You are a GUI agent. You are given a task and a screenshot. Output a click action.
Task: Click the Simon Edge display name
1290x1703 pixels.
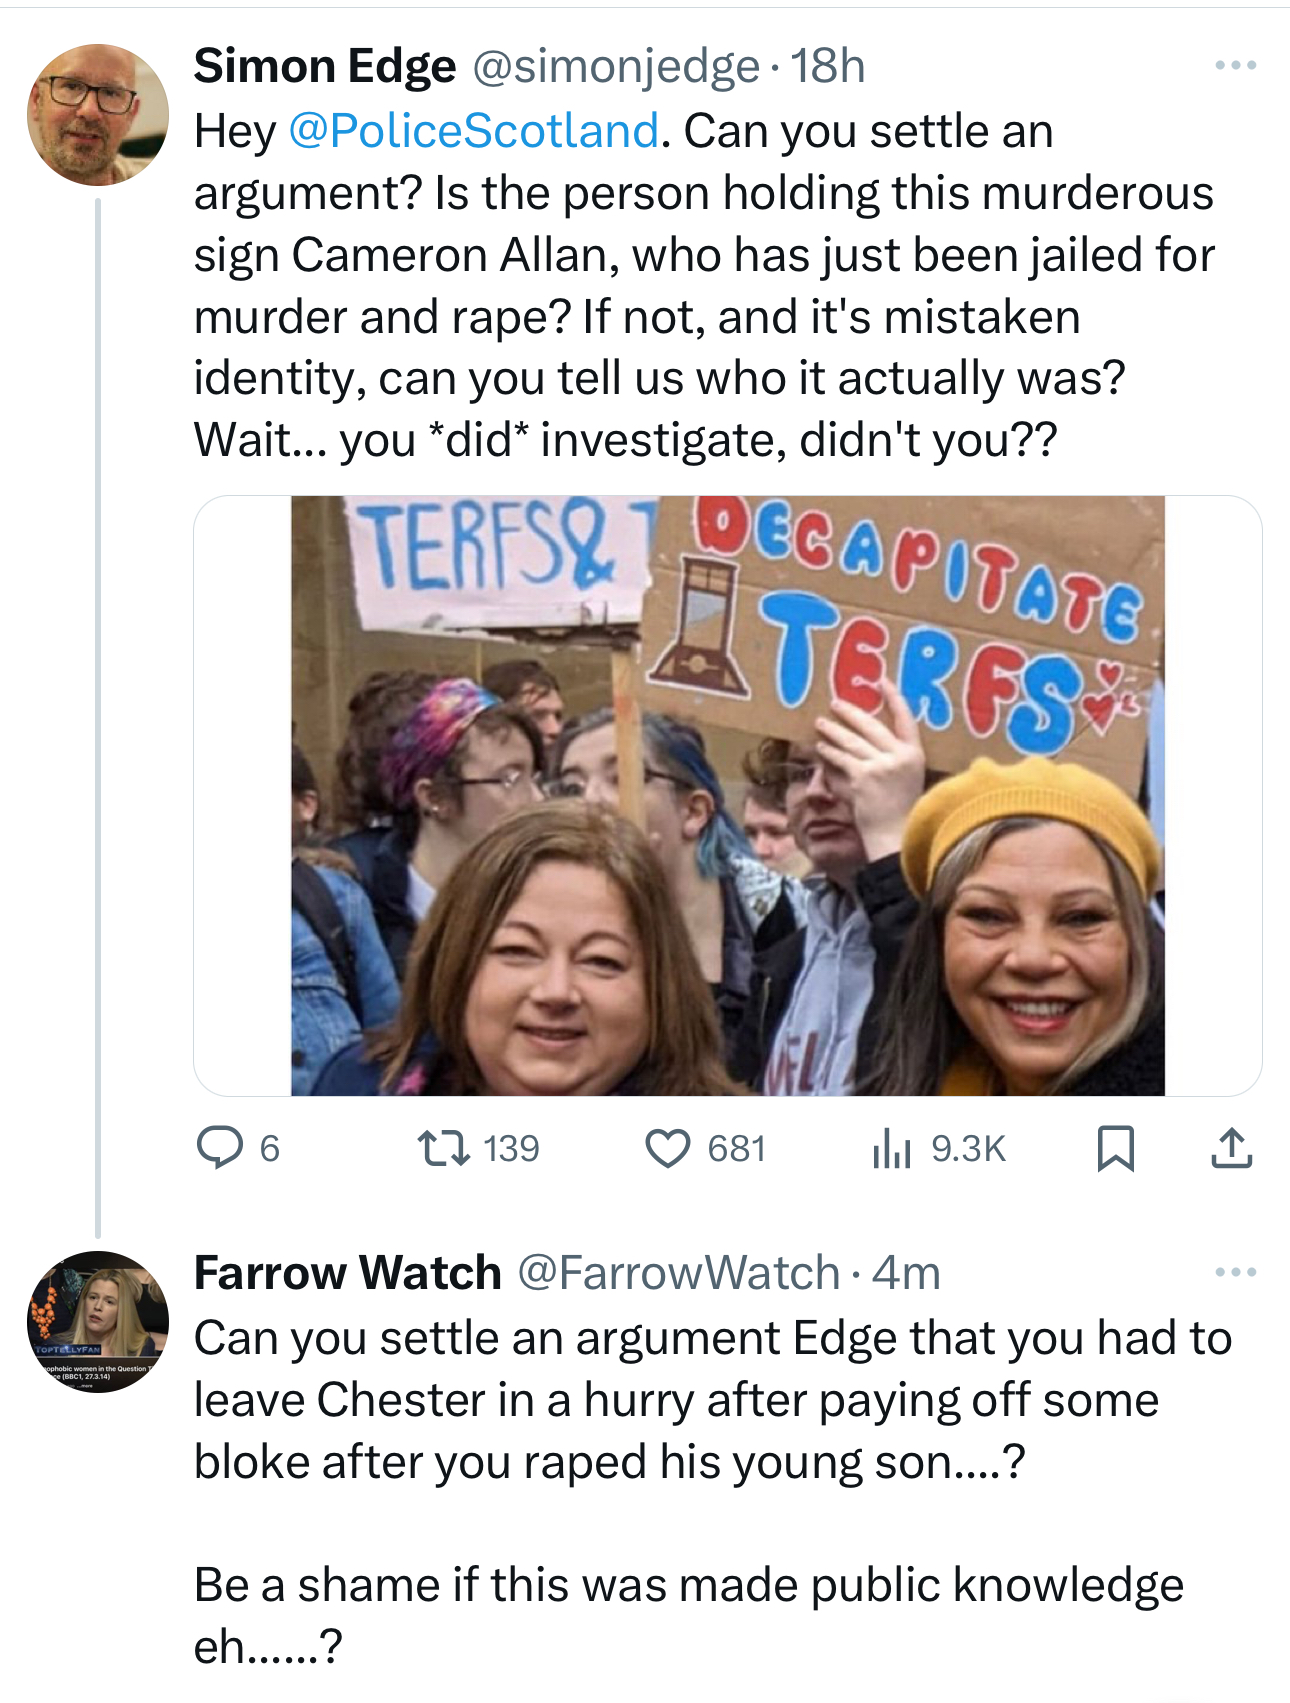tap(325, 67)
